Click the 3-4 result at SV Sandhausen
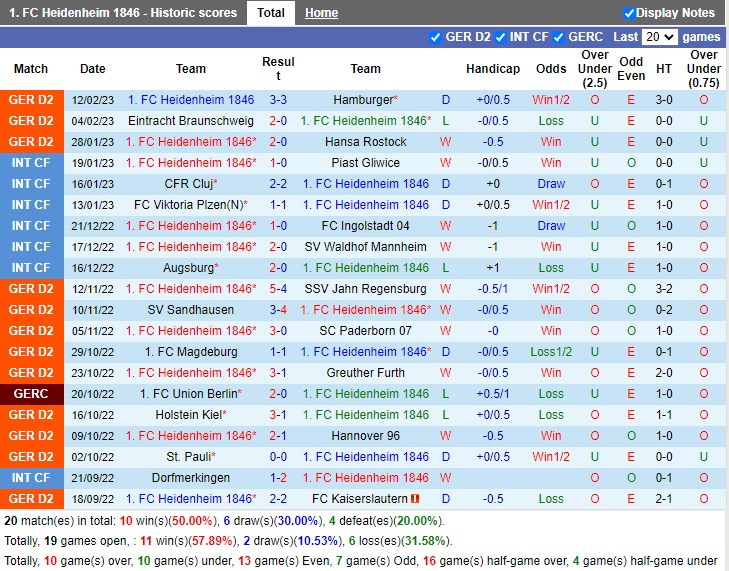729x571 pixels. click(278, 310)
